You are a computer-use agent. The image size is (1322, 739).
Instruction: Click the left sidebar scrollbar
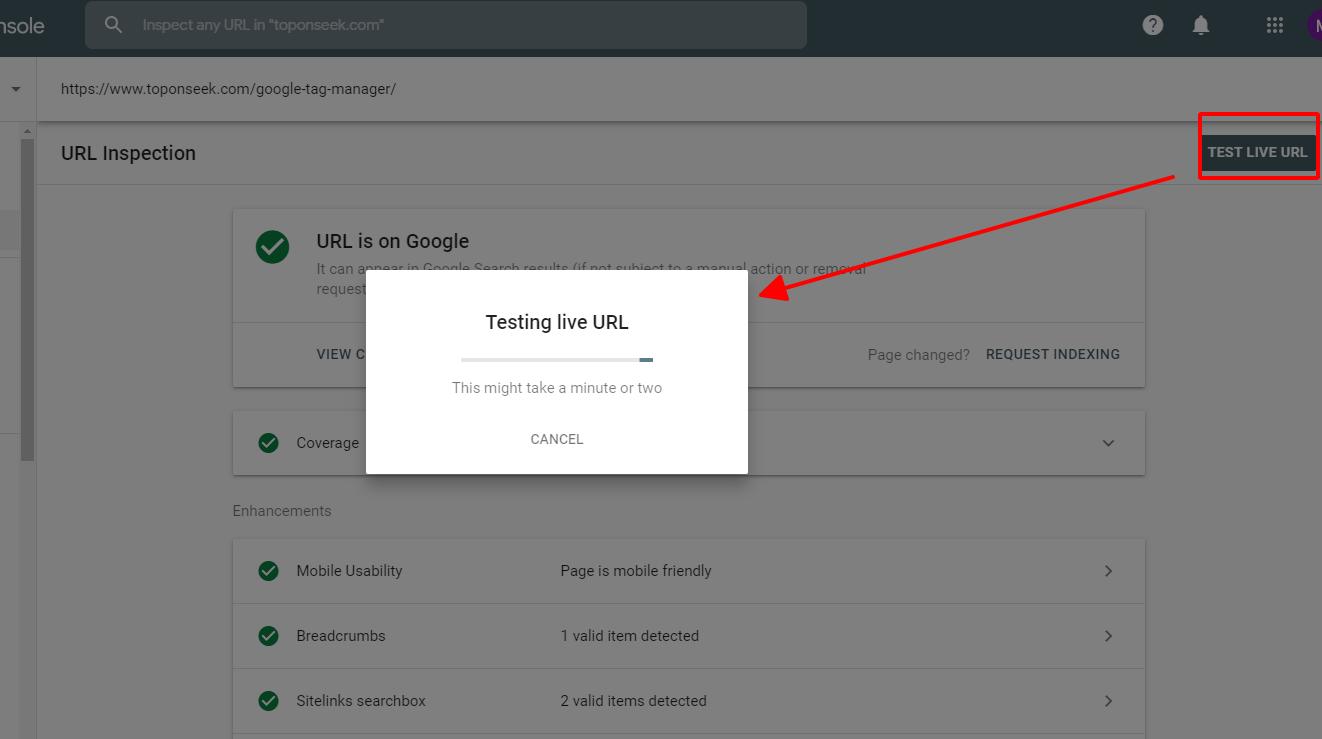(28, 300)
